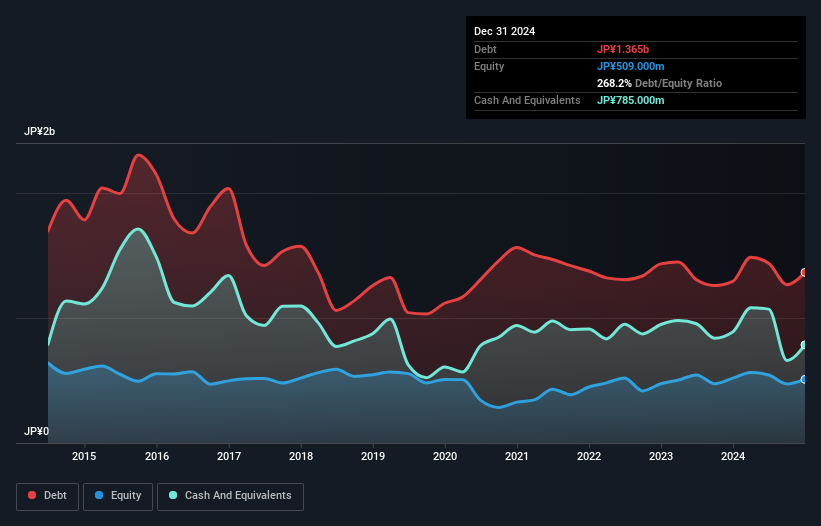Click the 2020 x-axis label
Screen dimensions: 821x526
click(x=445, y=456)
